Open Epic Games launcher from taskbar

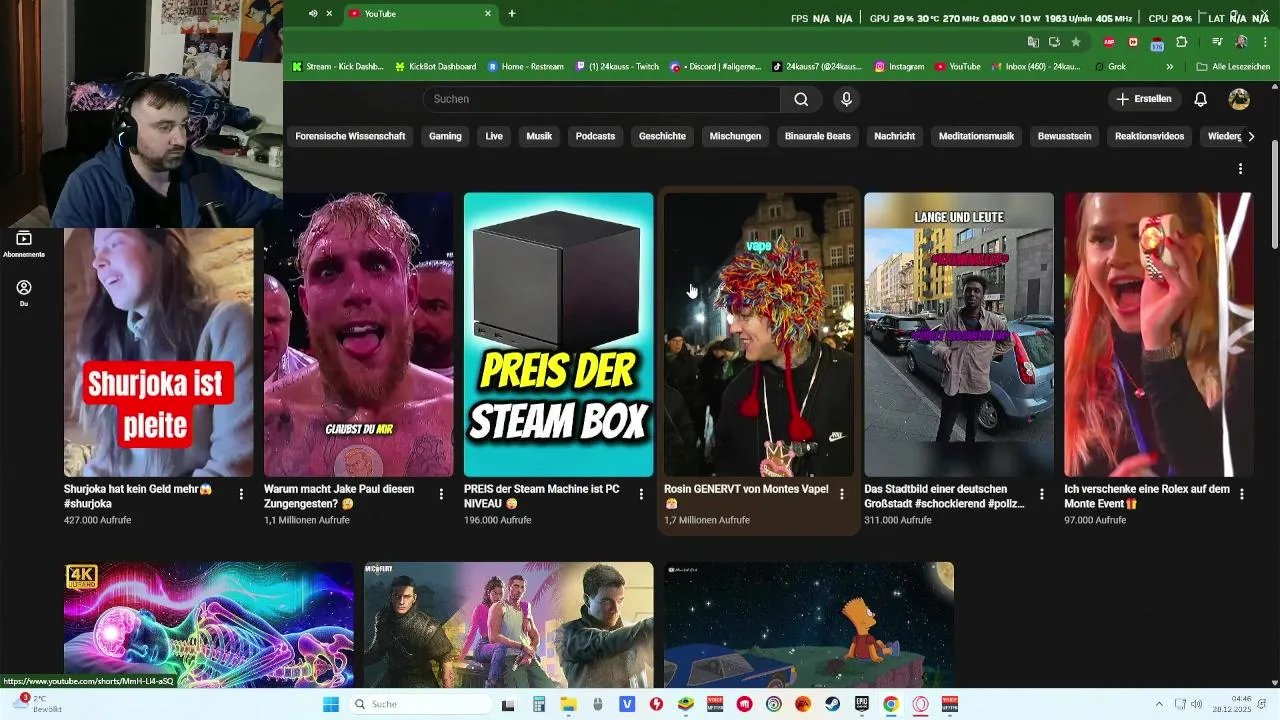861,704
